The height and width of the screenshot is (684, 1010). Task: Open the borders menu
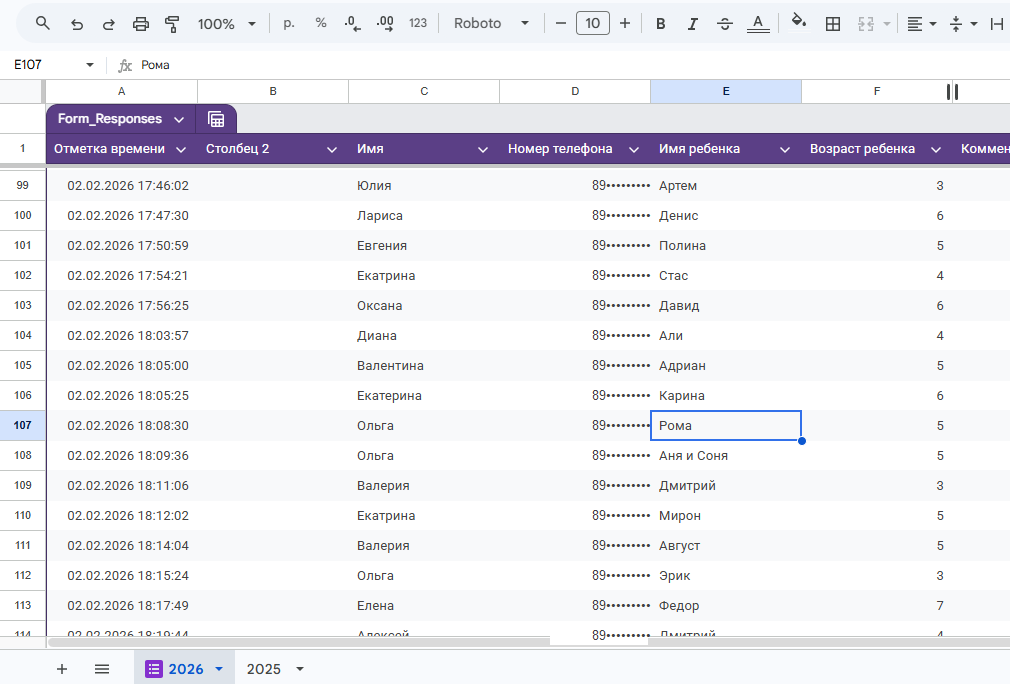coord(833,24)
